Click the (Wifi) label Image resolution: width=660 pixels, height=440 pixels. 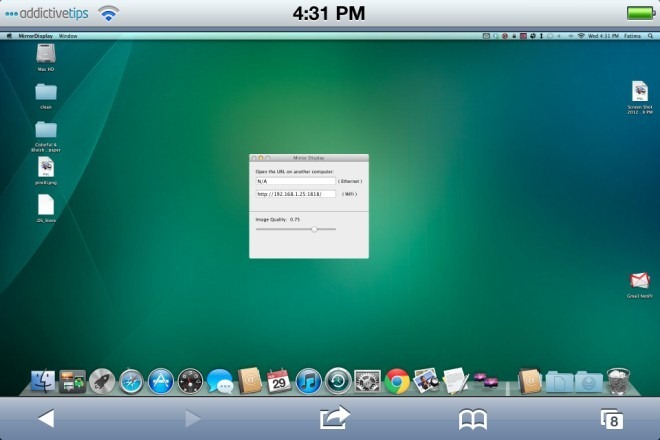(x=349, y=194)
